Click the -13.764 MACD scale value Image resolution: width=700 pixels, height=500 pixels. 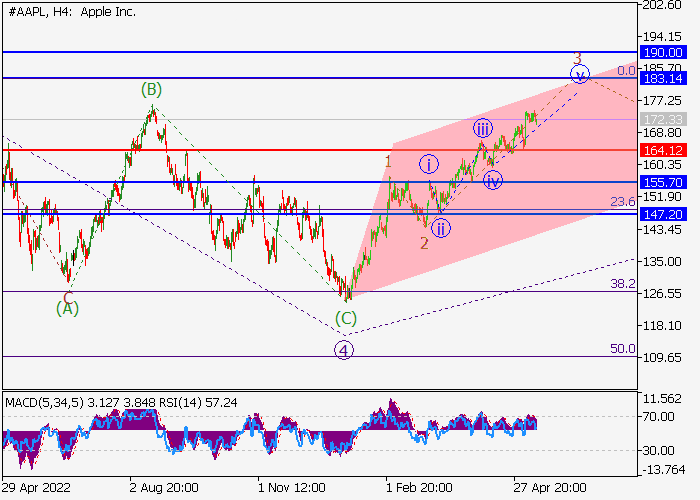(x=663, y=470)
